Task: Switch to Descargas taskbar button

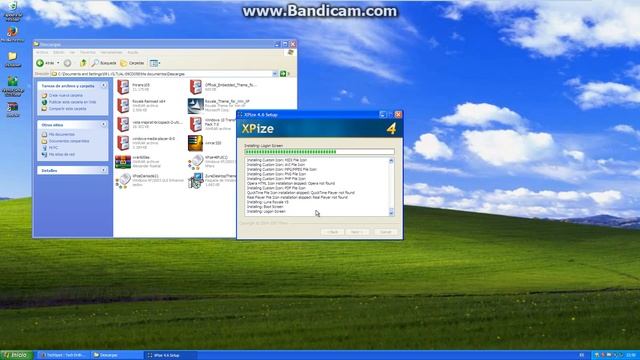Action: (117, 355)
